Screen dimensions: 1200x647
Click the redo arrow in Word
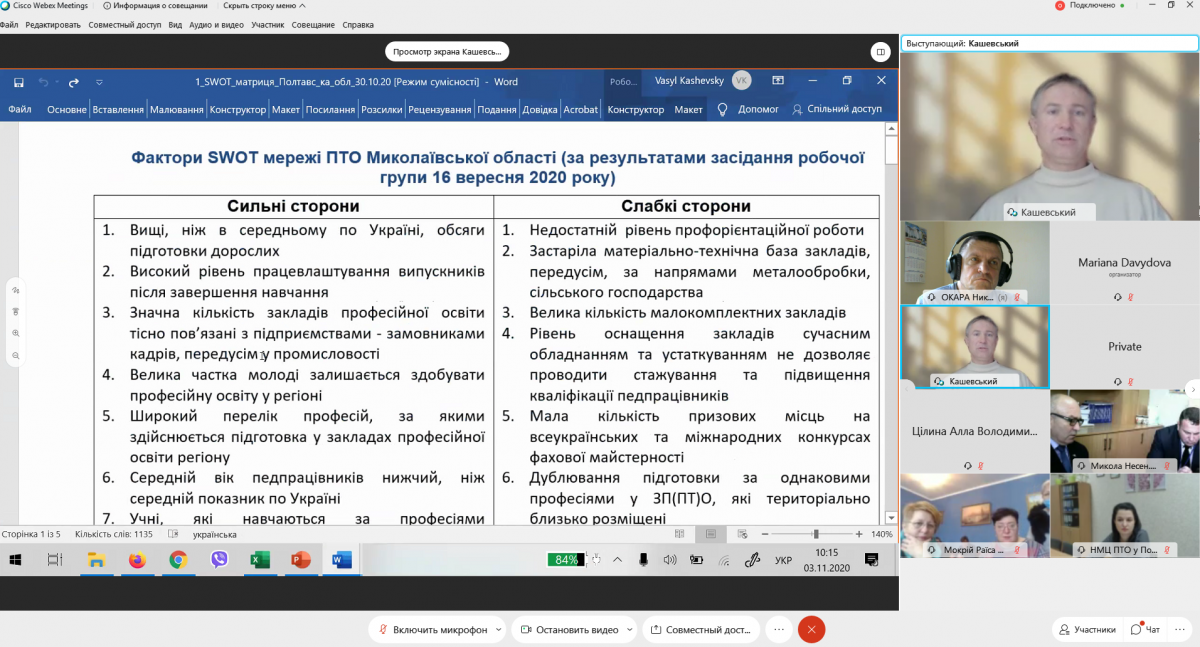(x=73, y=82)
